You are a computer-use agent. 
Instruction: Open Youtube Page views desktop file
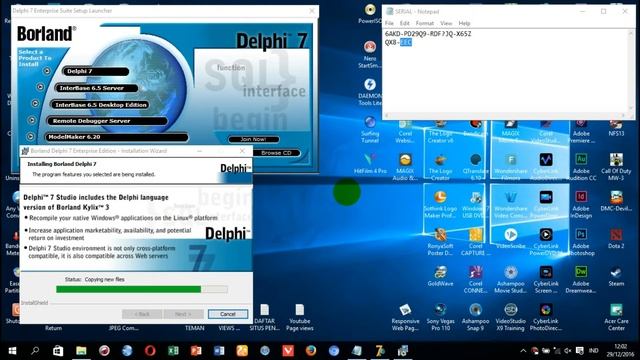300,317
